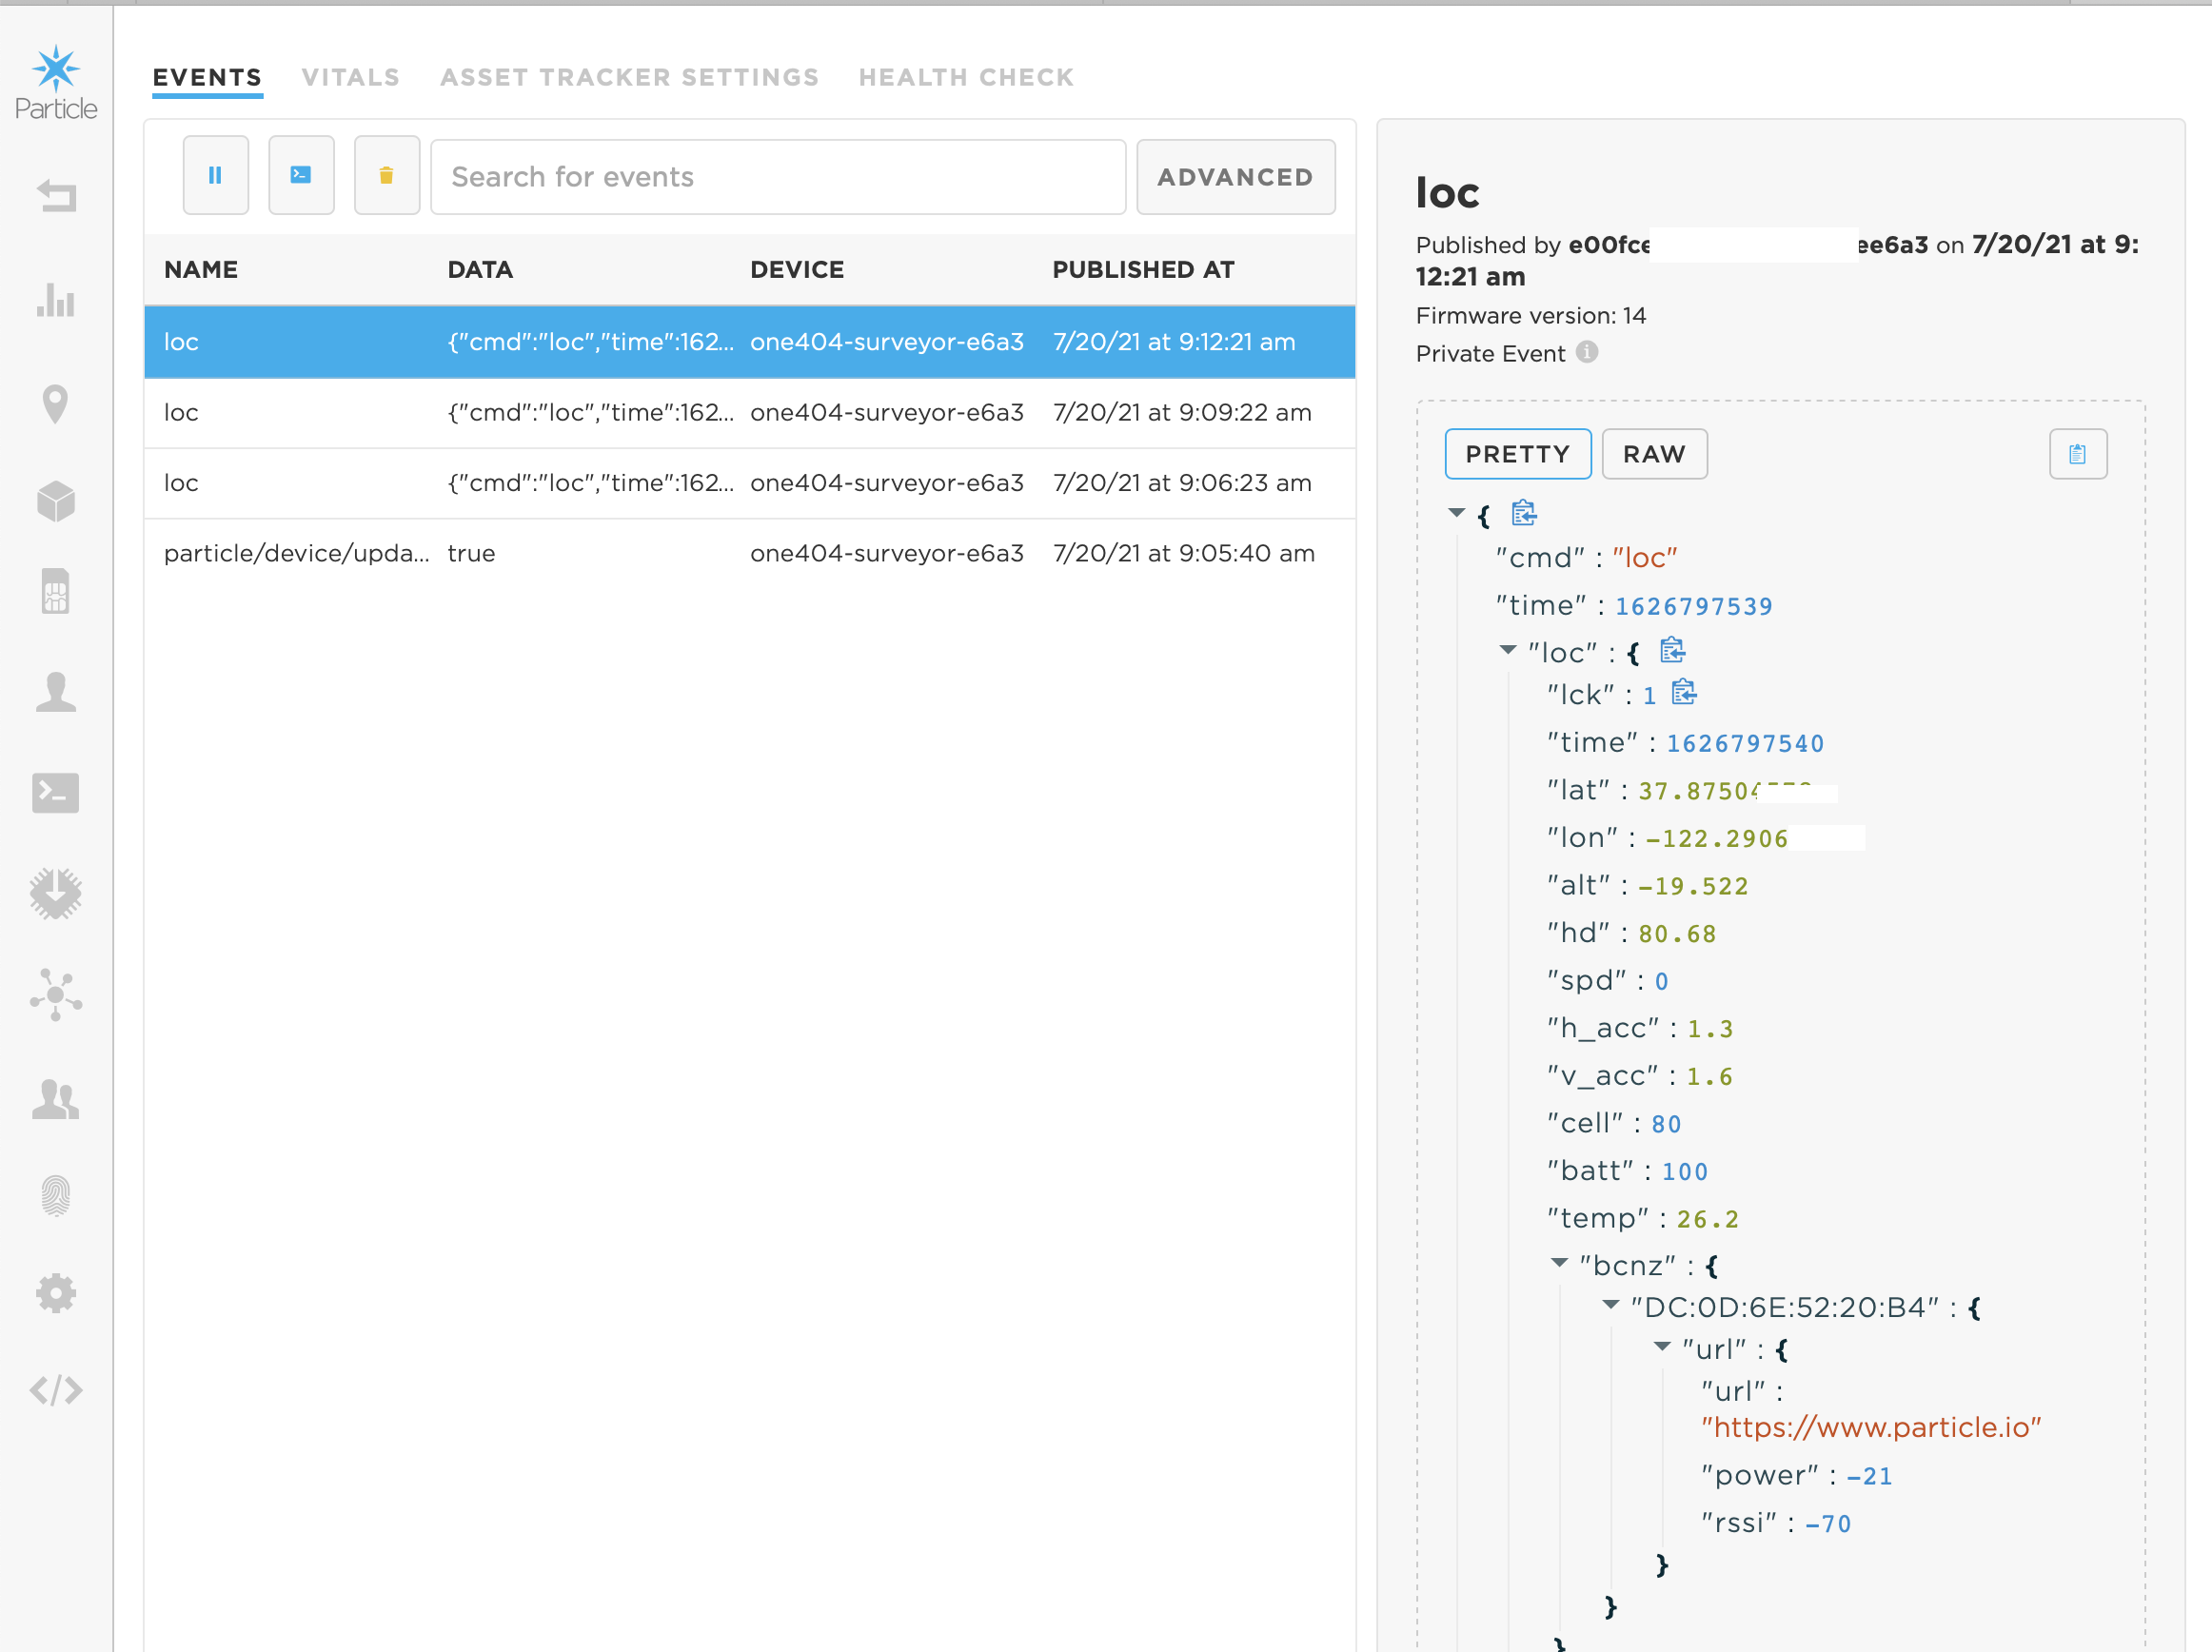Clear events with the trash icon
Viewport: 2212px width, 1652px height.
click(x=386, y=176)
